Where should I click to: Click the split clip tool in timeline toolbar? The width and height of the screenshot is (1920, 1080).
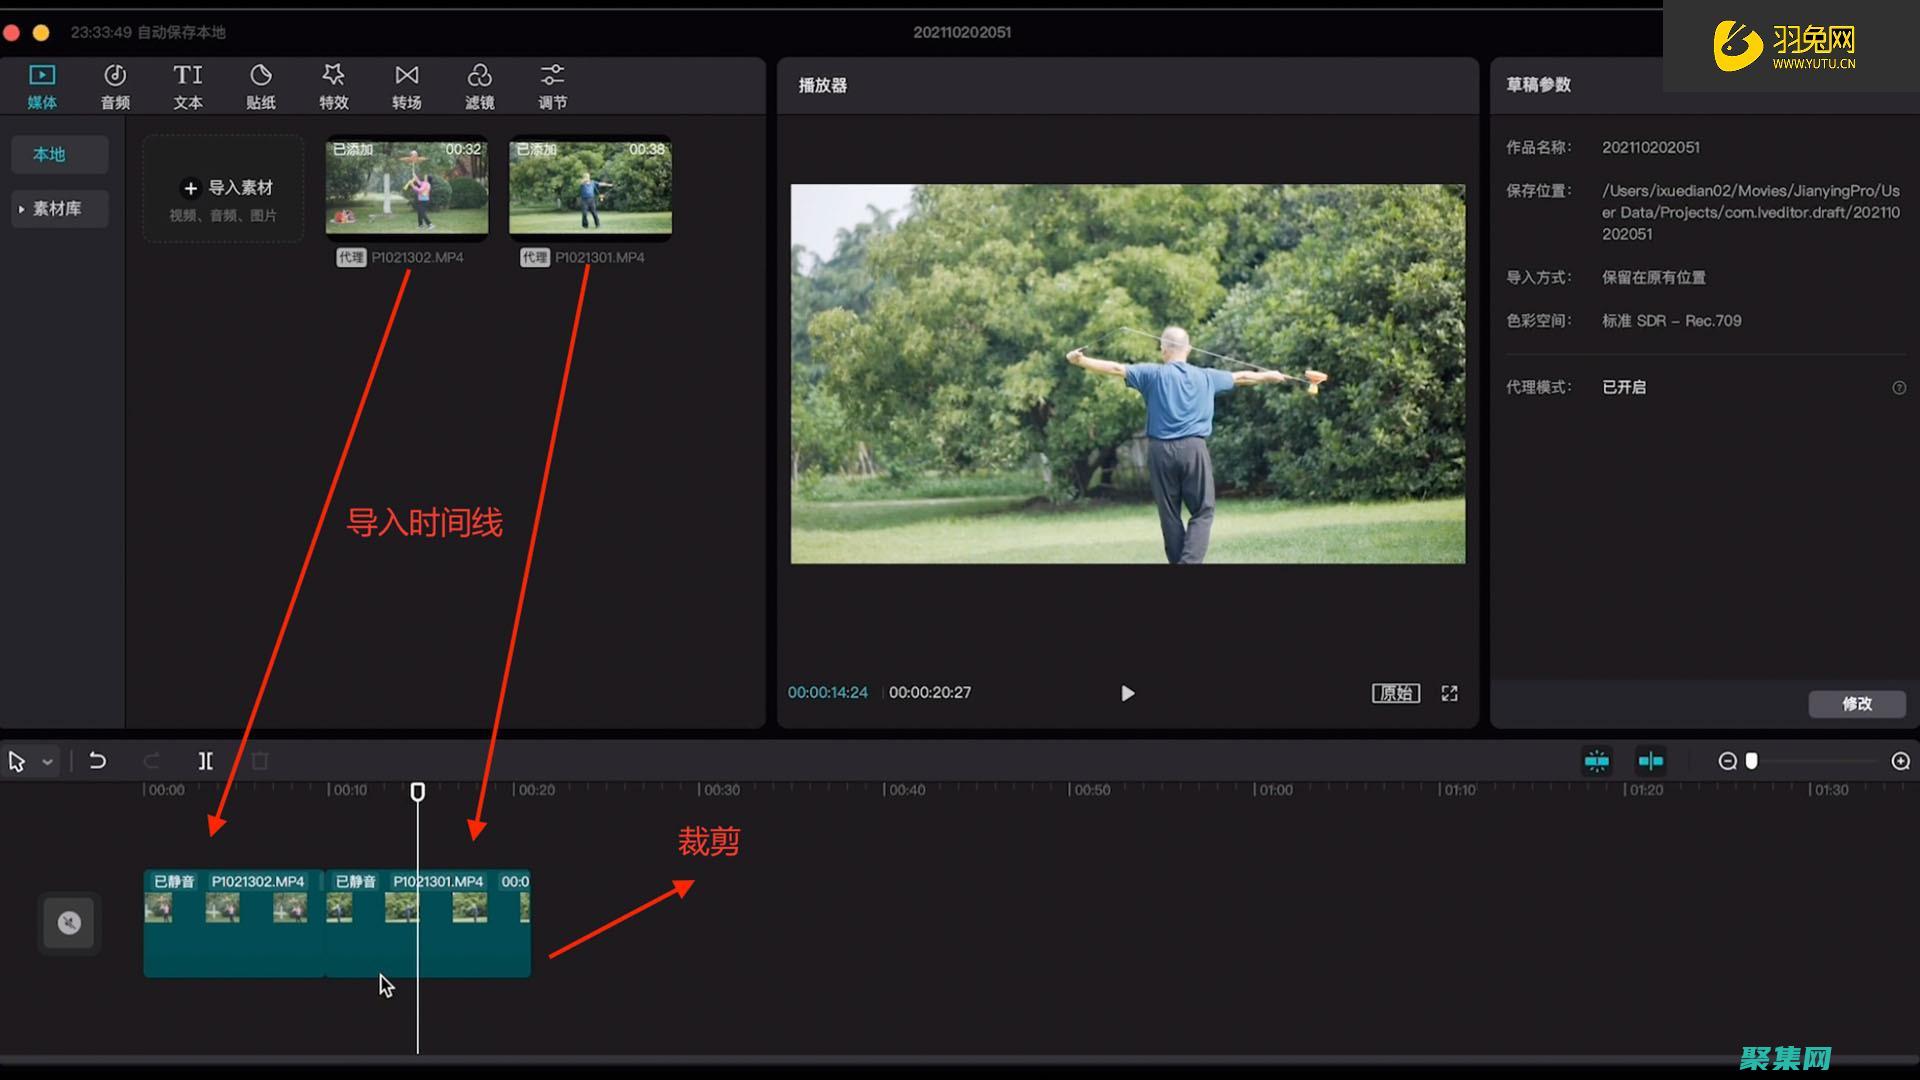click(x=205, y=761)
